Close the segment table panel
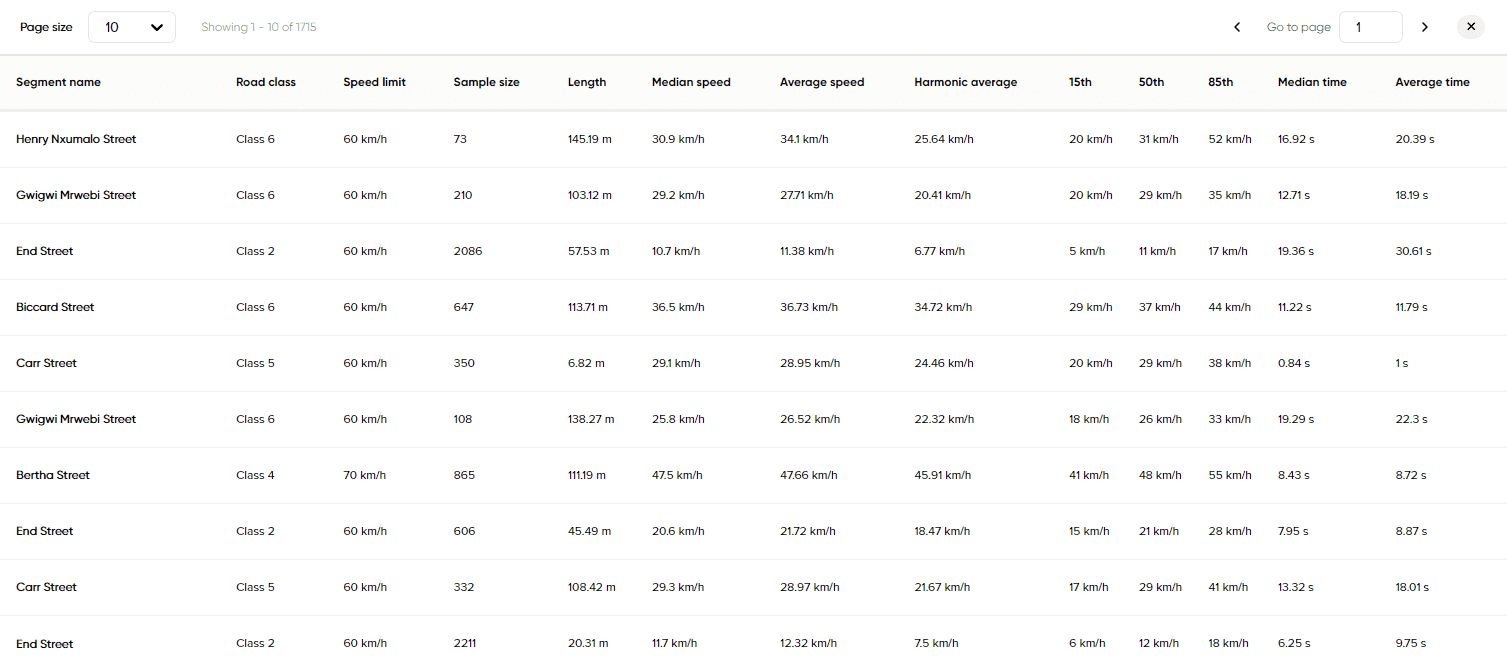 [1471, 27]
